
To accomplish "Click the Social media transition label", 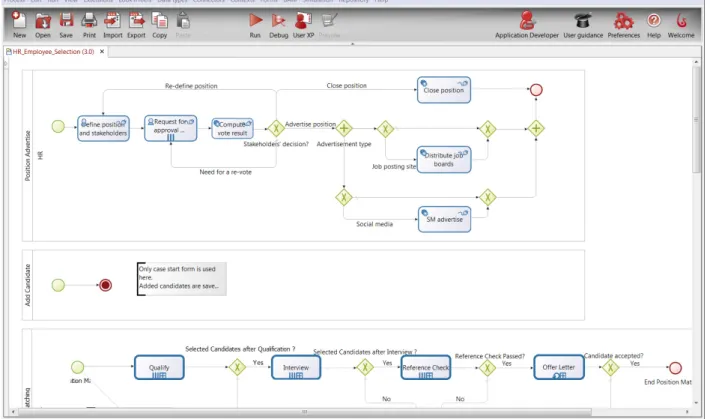I will click(374, 224).
